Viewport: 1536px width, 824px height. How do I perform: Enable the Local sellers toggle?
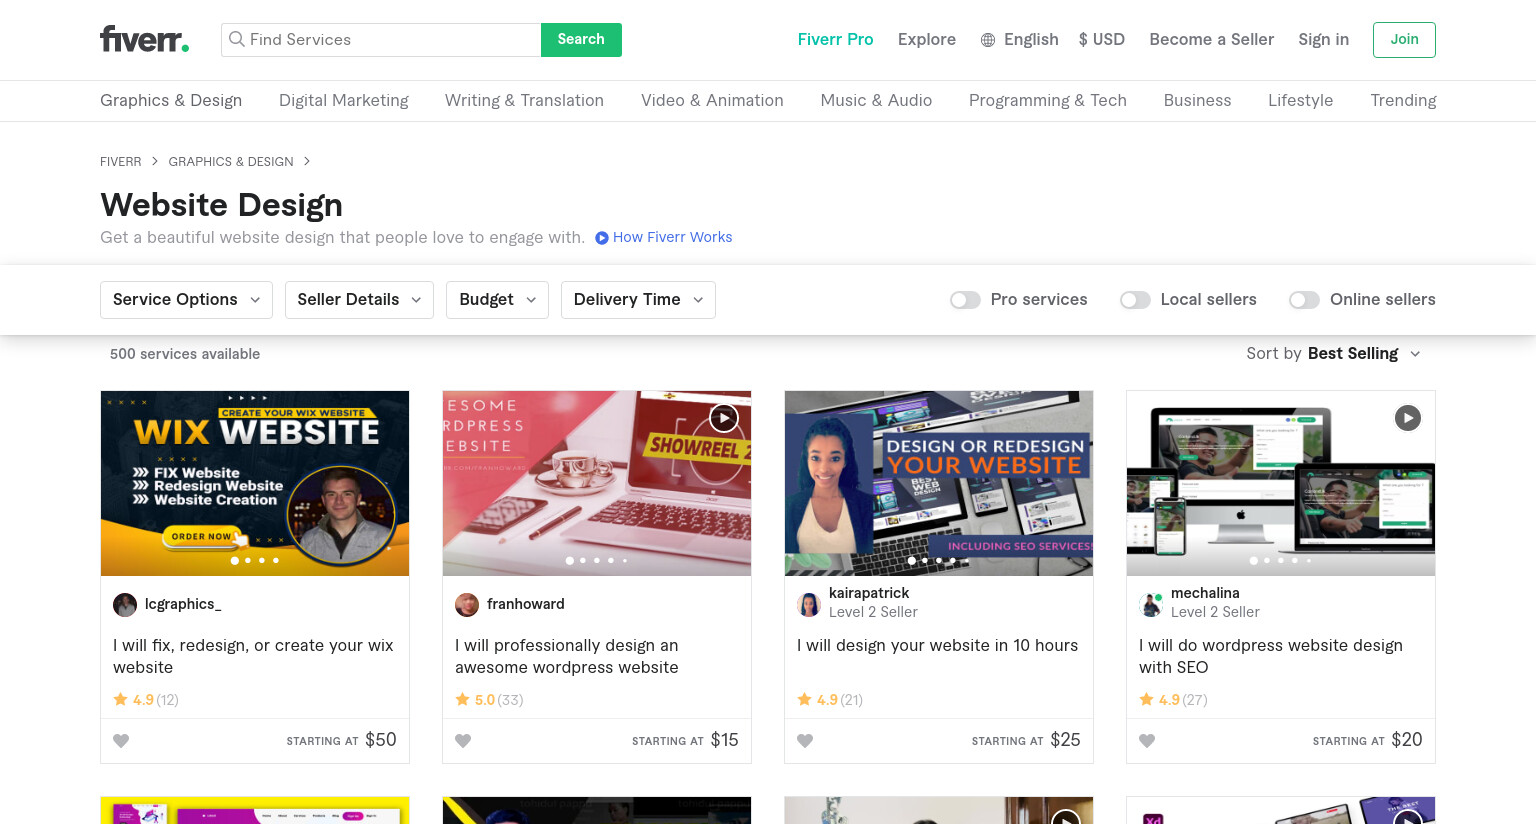(1135, 300)
